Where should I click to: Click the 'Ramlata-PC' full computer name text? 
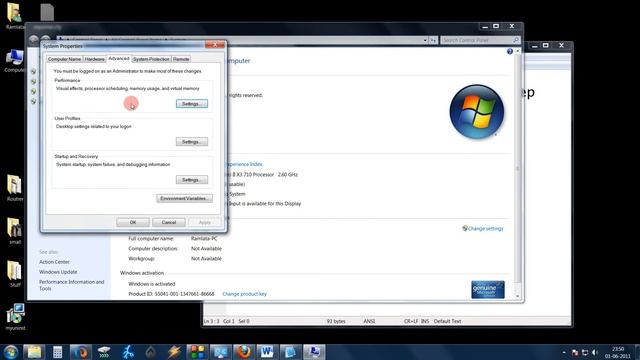tap(204, 238)
